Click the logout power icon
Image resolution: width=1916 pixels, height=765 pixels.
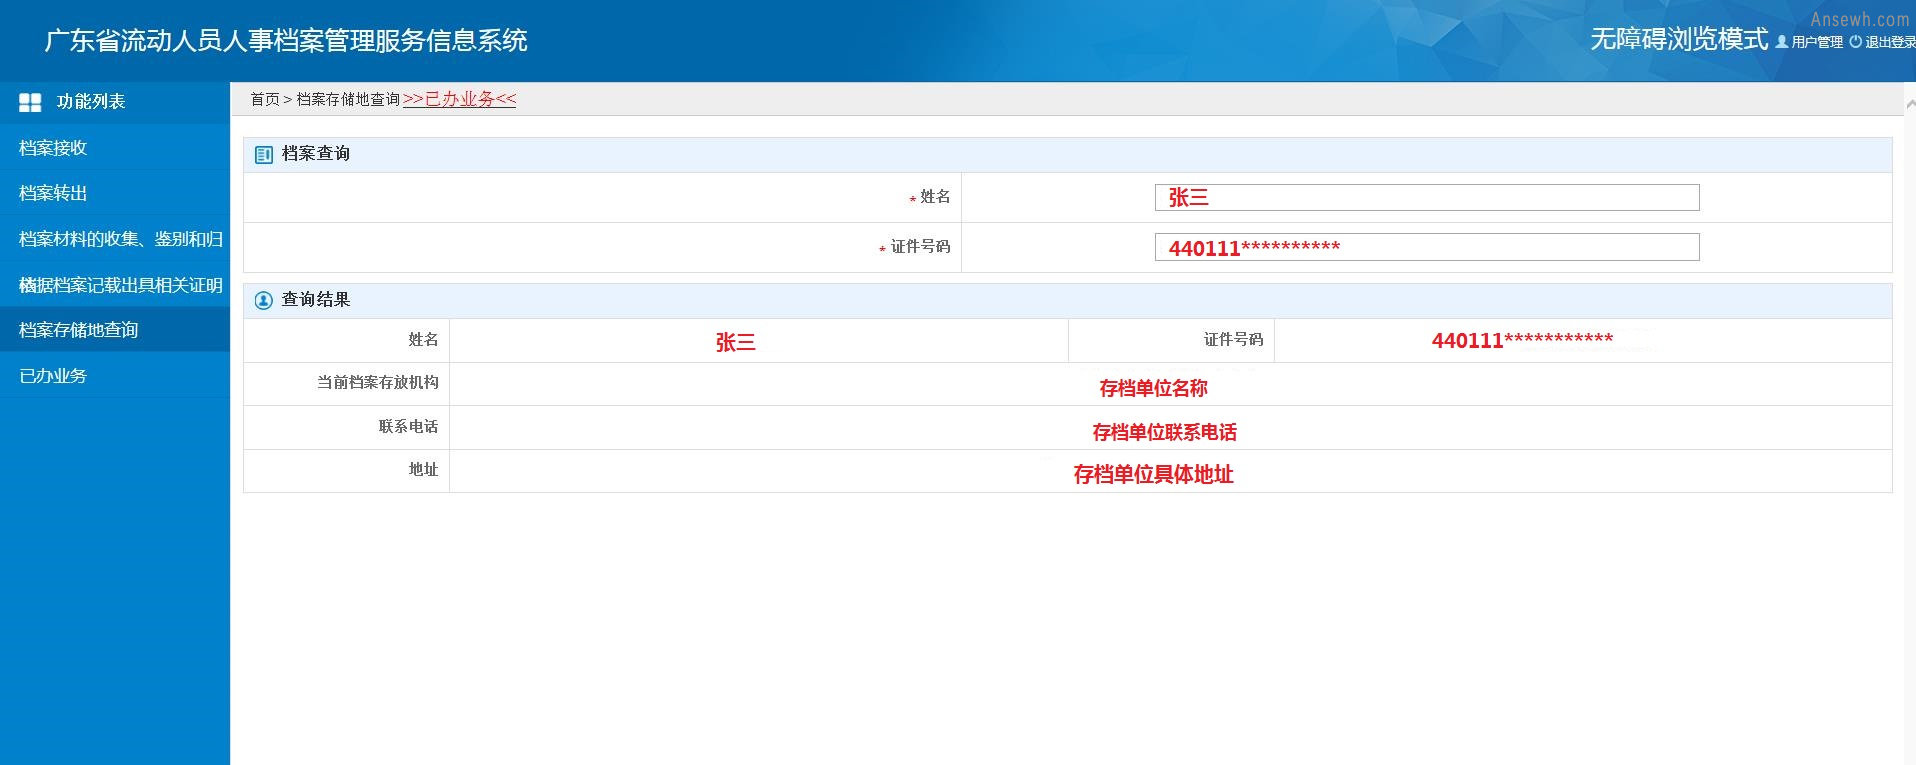(x=1856, y=42)
